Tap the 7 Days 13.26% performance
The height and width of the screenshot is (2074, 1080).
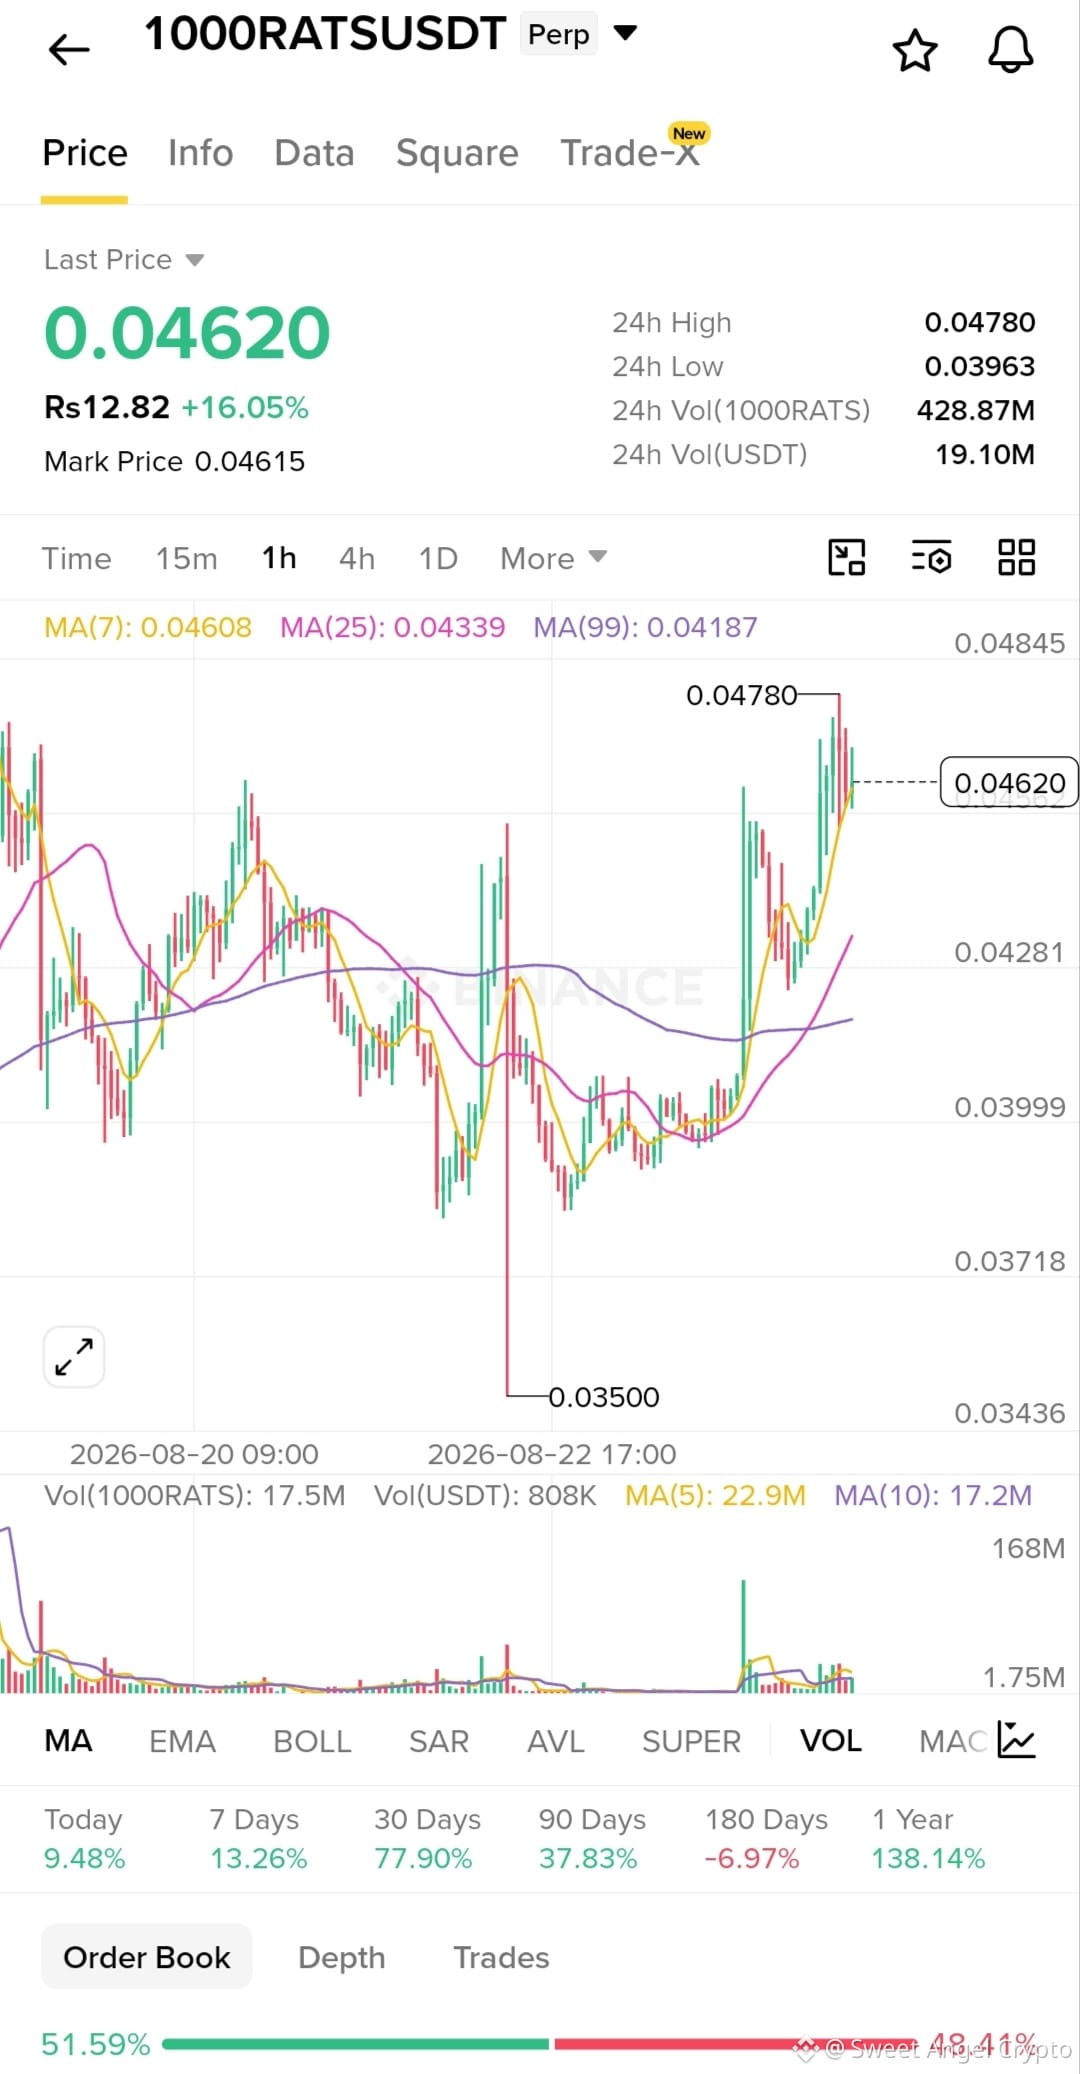click(x=258, y=1838)
